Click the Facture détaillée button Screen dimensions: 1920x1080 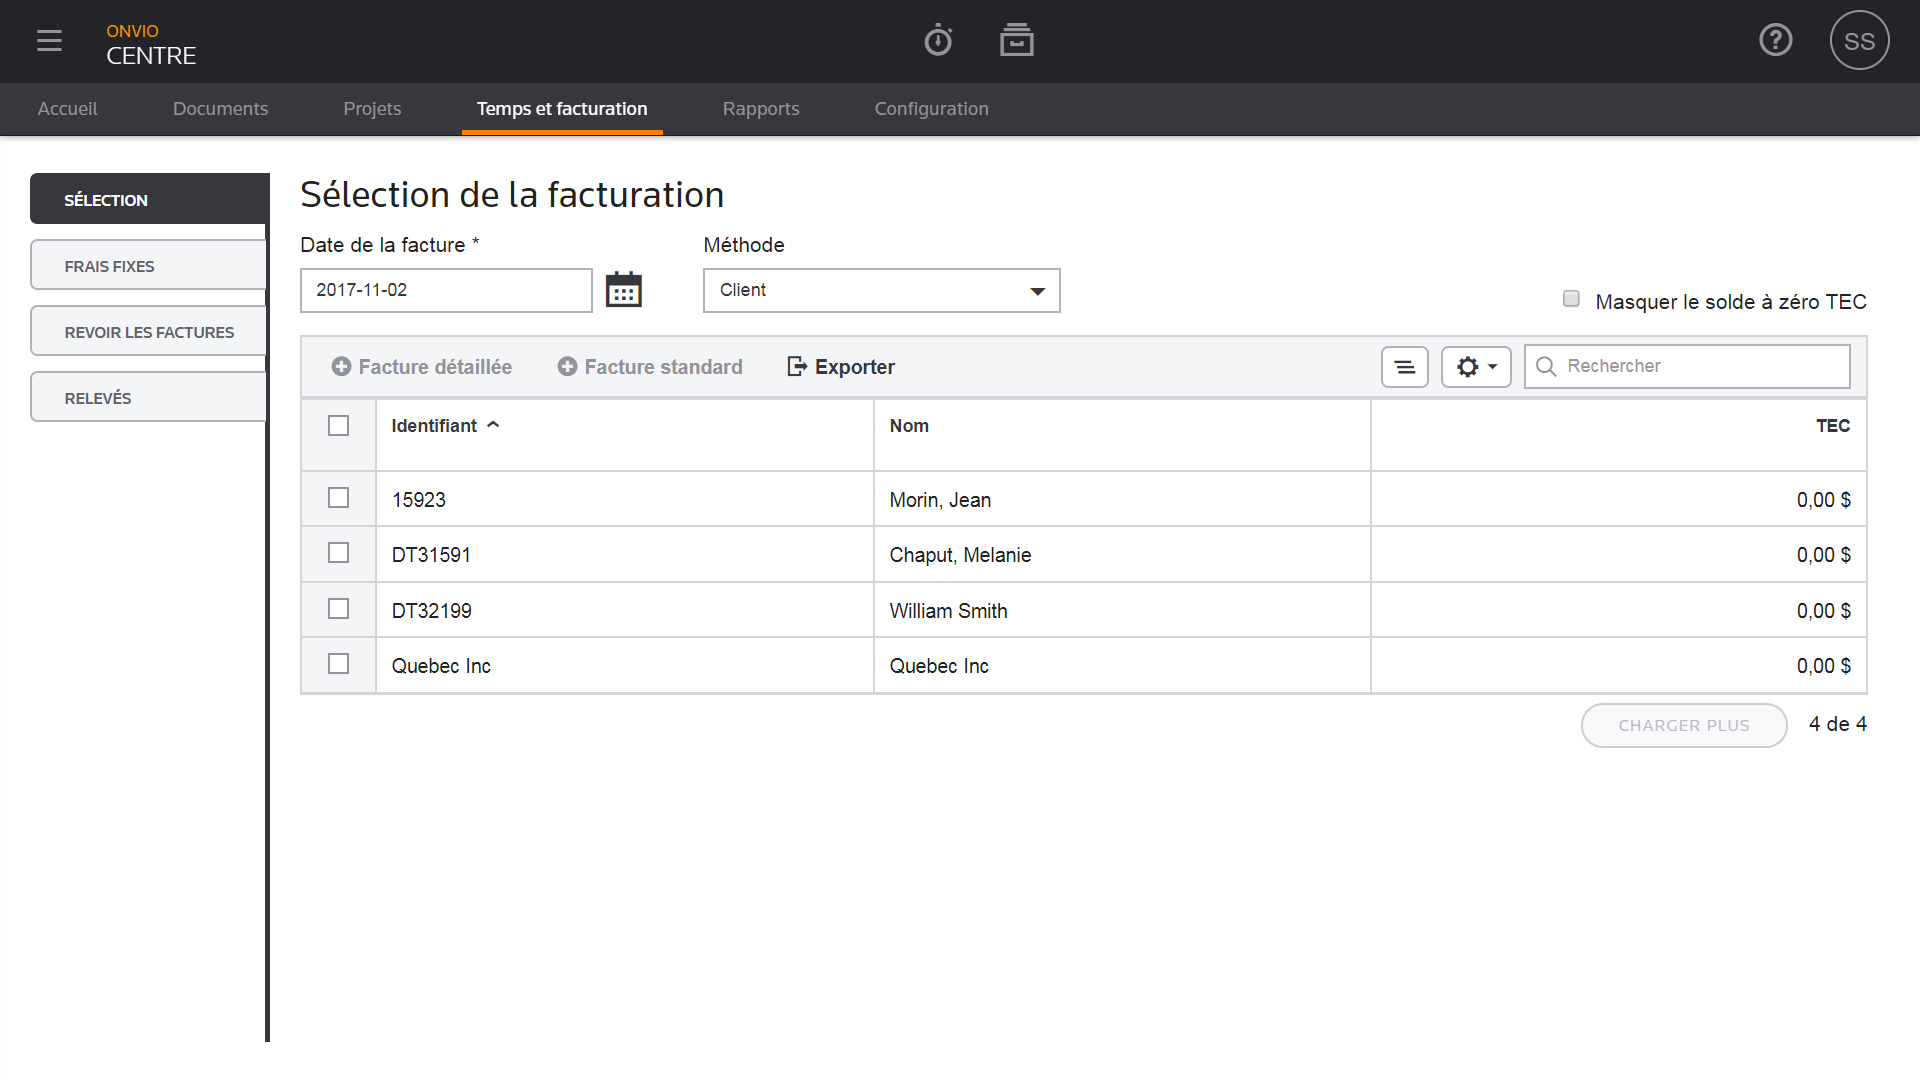click(x=421, y=367)
